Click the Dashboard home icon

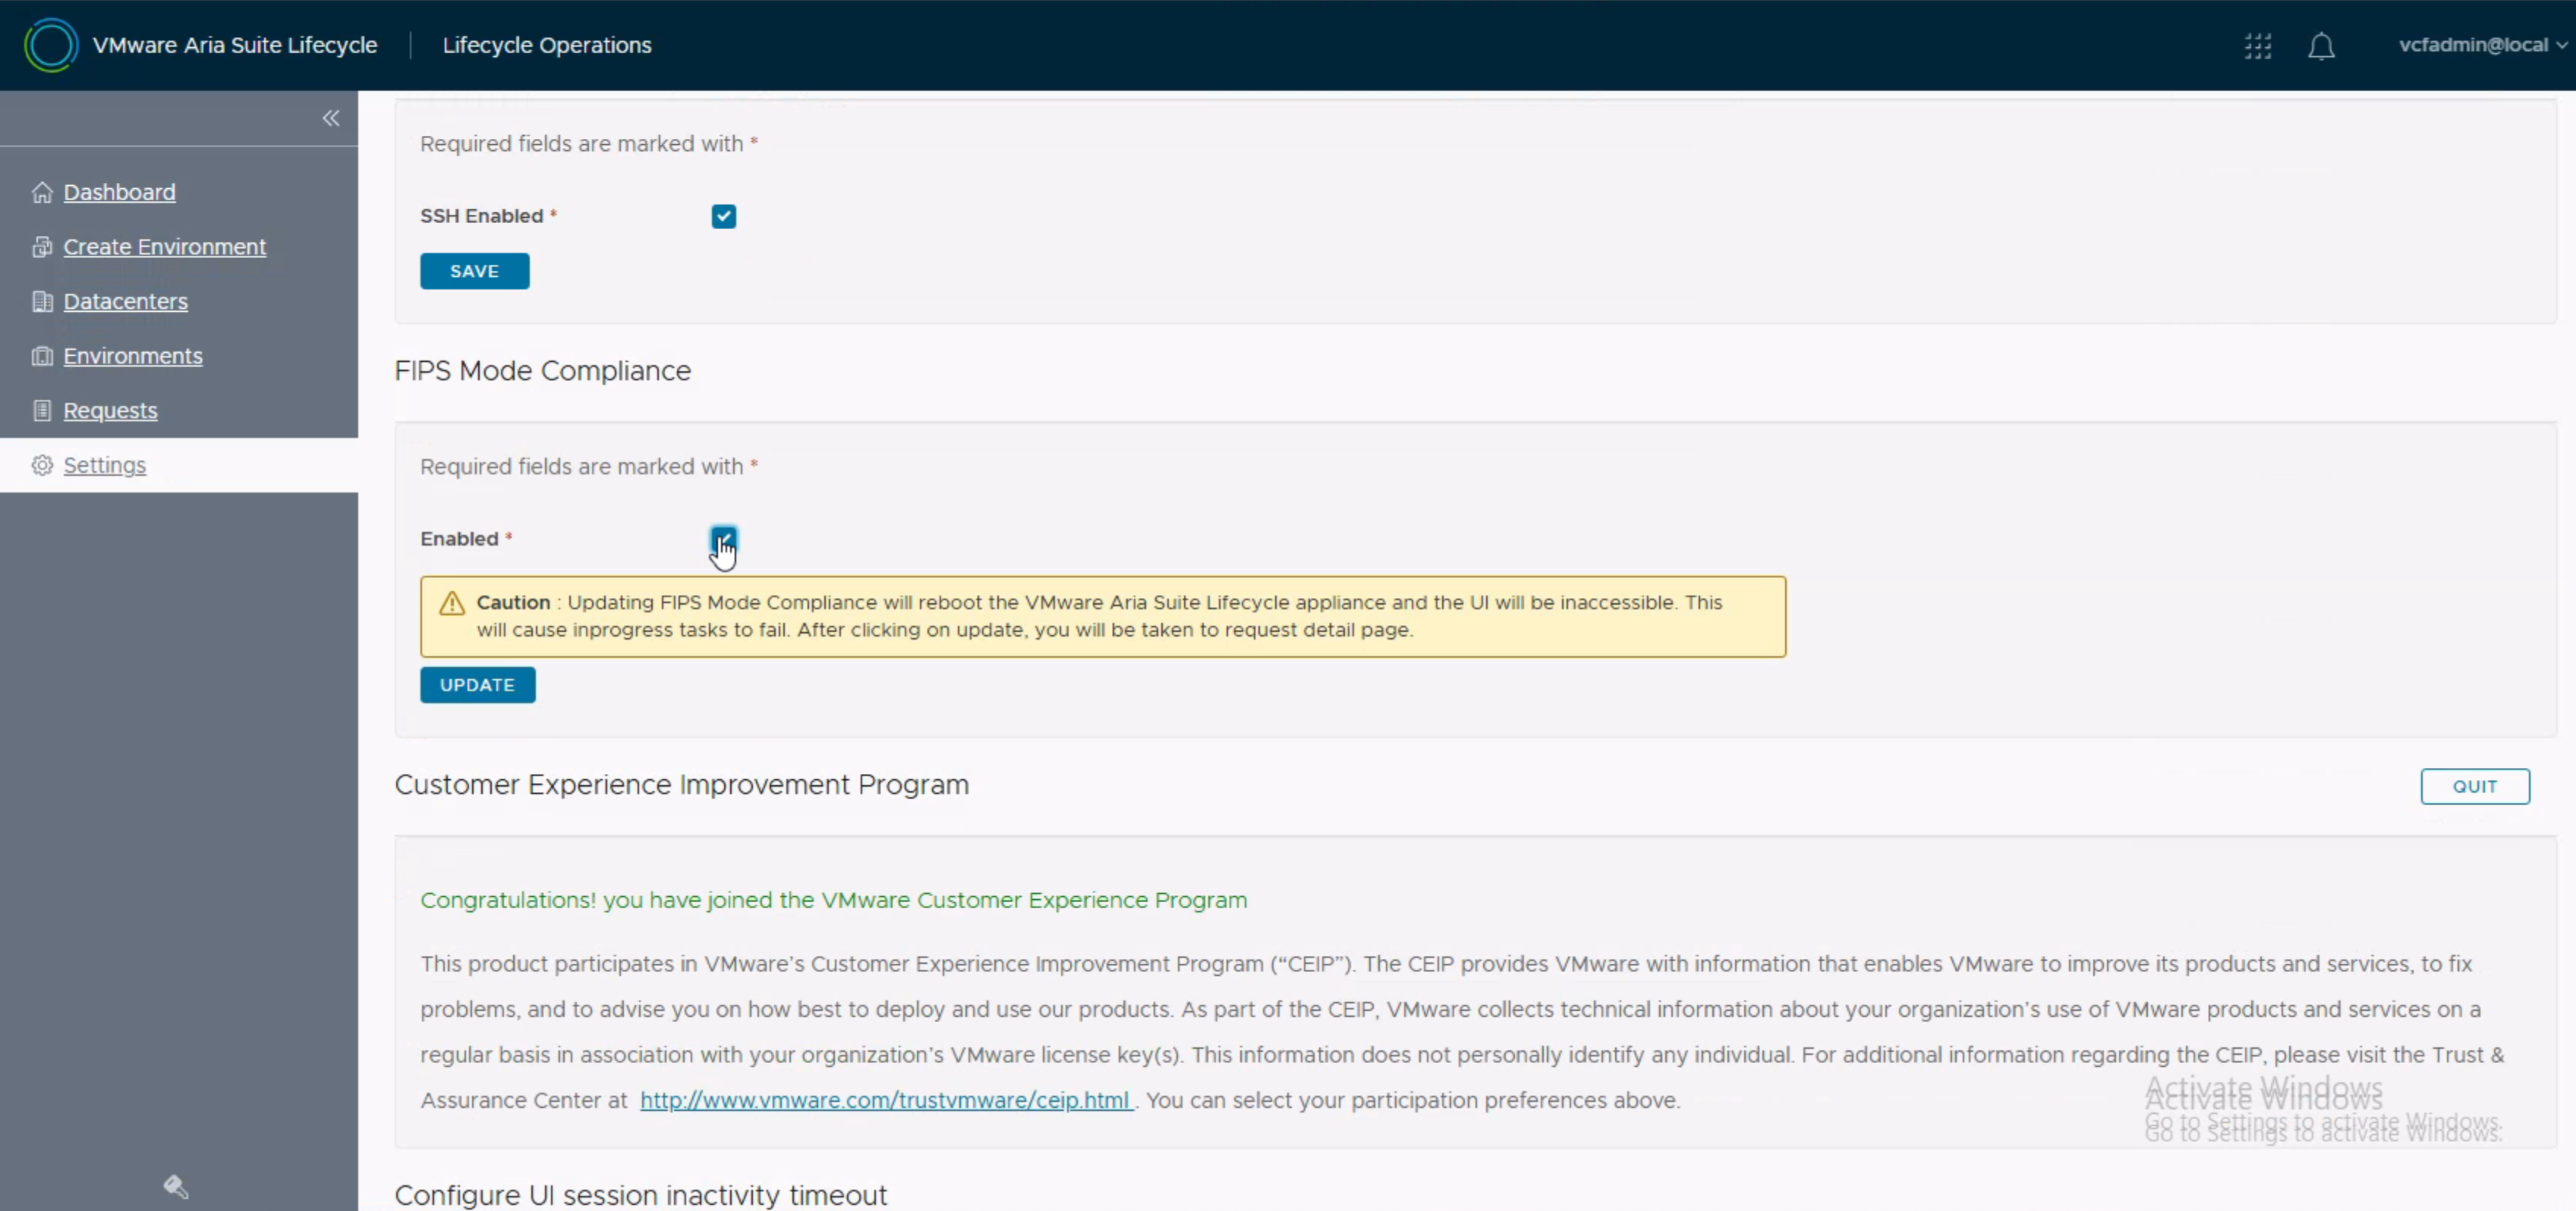[x=42, y=192]
